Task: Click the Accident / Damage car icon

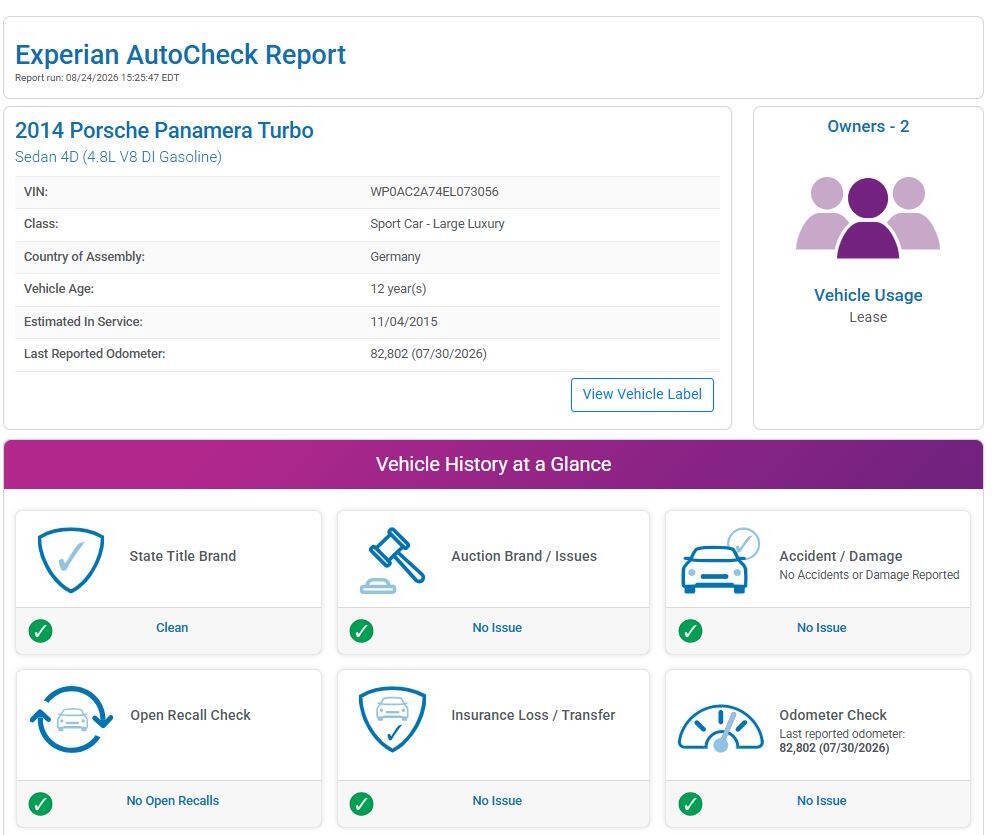Action: (x=720, y=560)
